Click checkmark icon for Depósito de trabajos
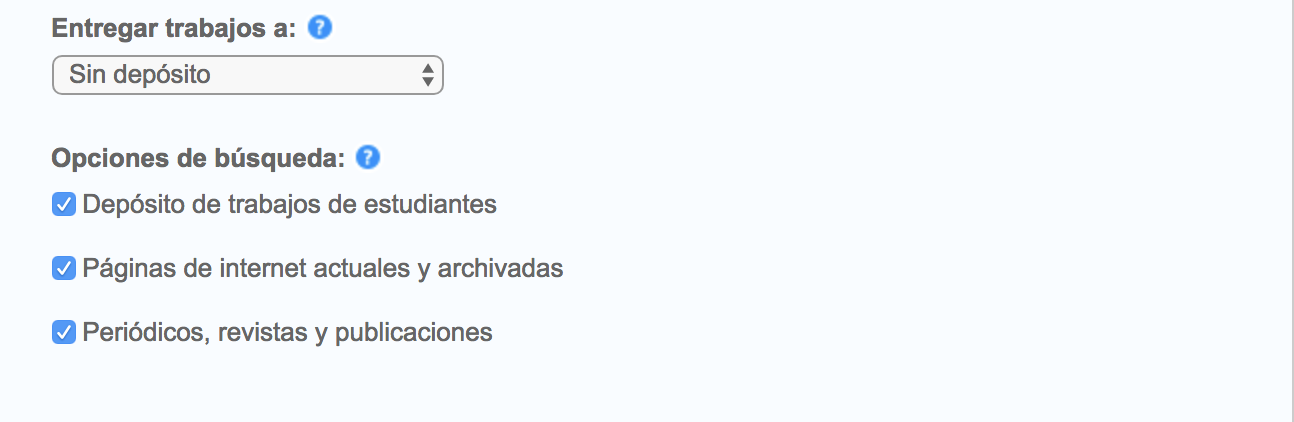 (x=64, y=205)
